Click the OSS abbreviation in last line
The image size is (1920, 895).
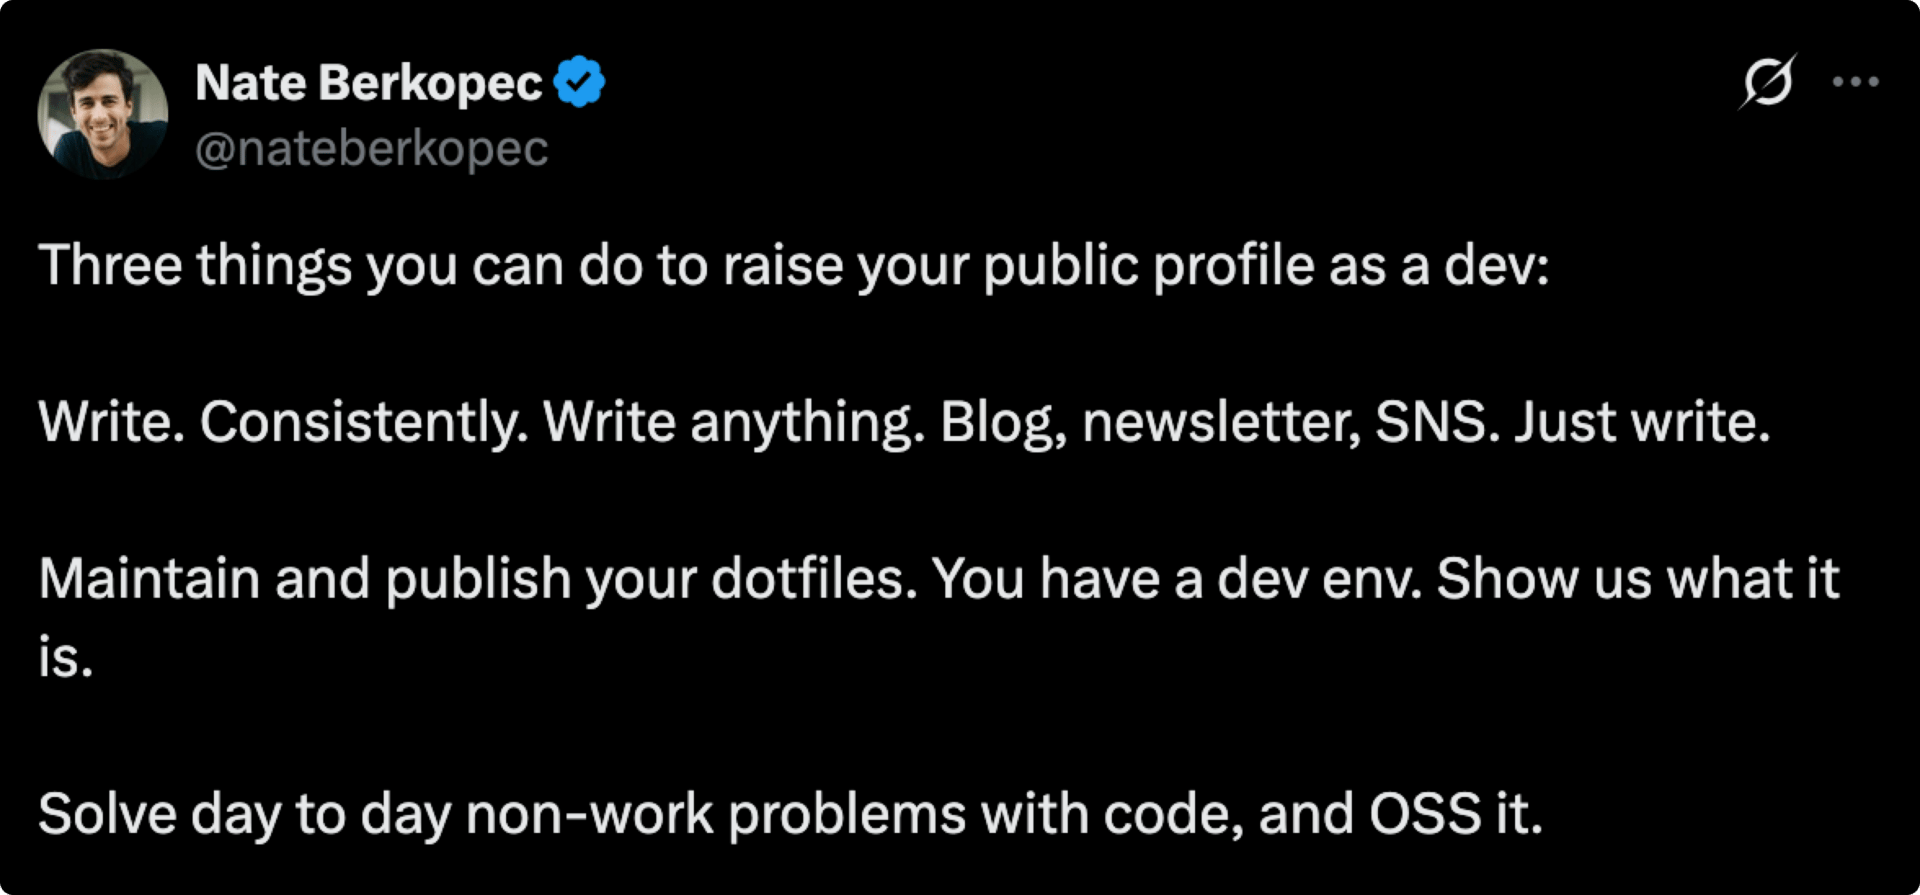coord(1425,814)
